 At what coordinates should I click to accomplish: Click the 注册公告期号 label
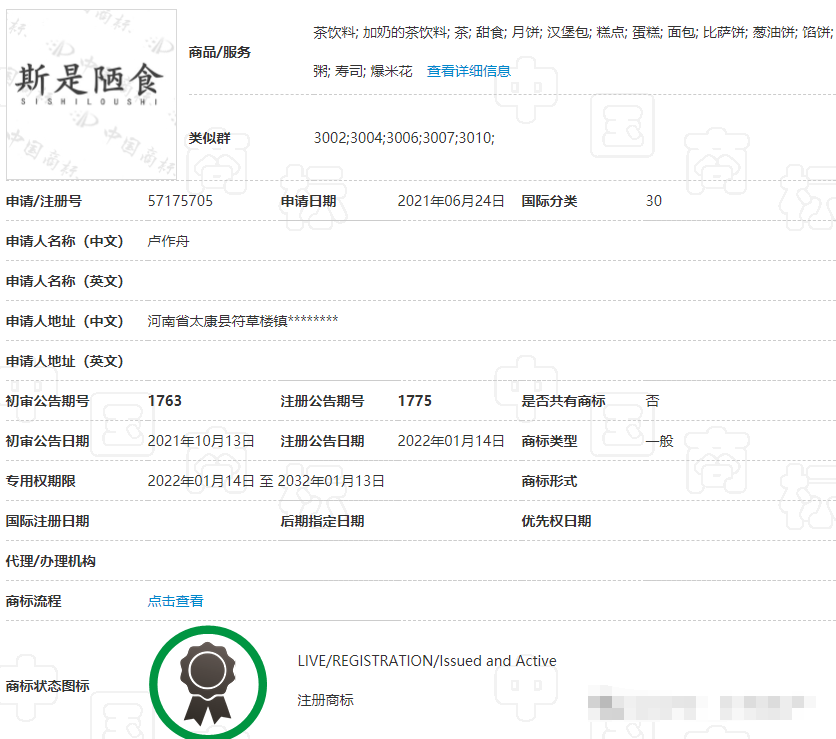point(323,401)
